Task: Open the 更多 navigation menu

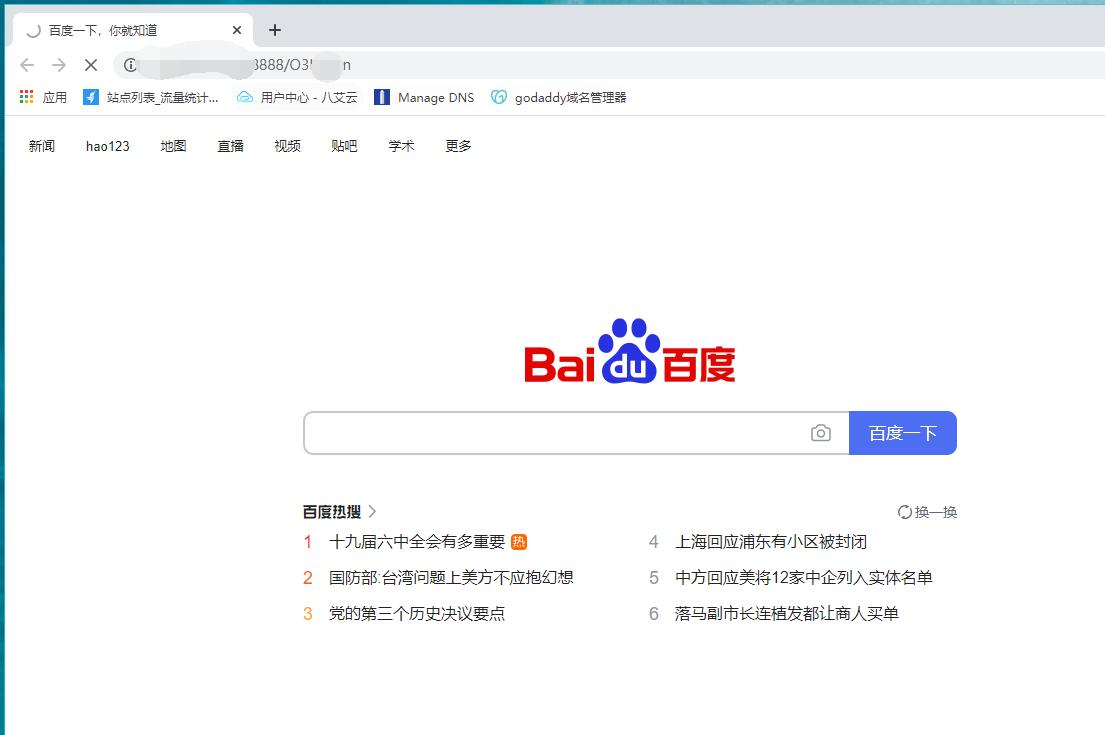Action: tap(458, 146)
